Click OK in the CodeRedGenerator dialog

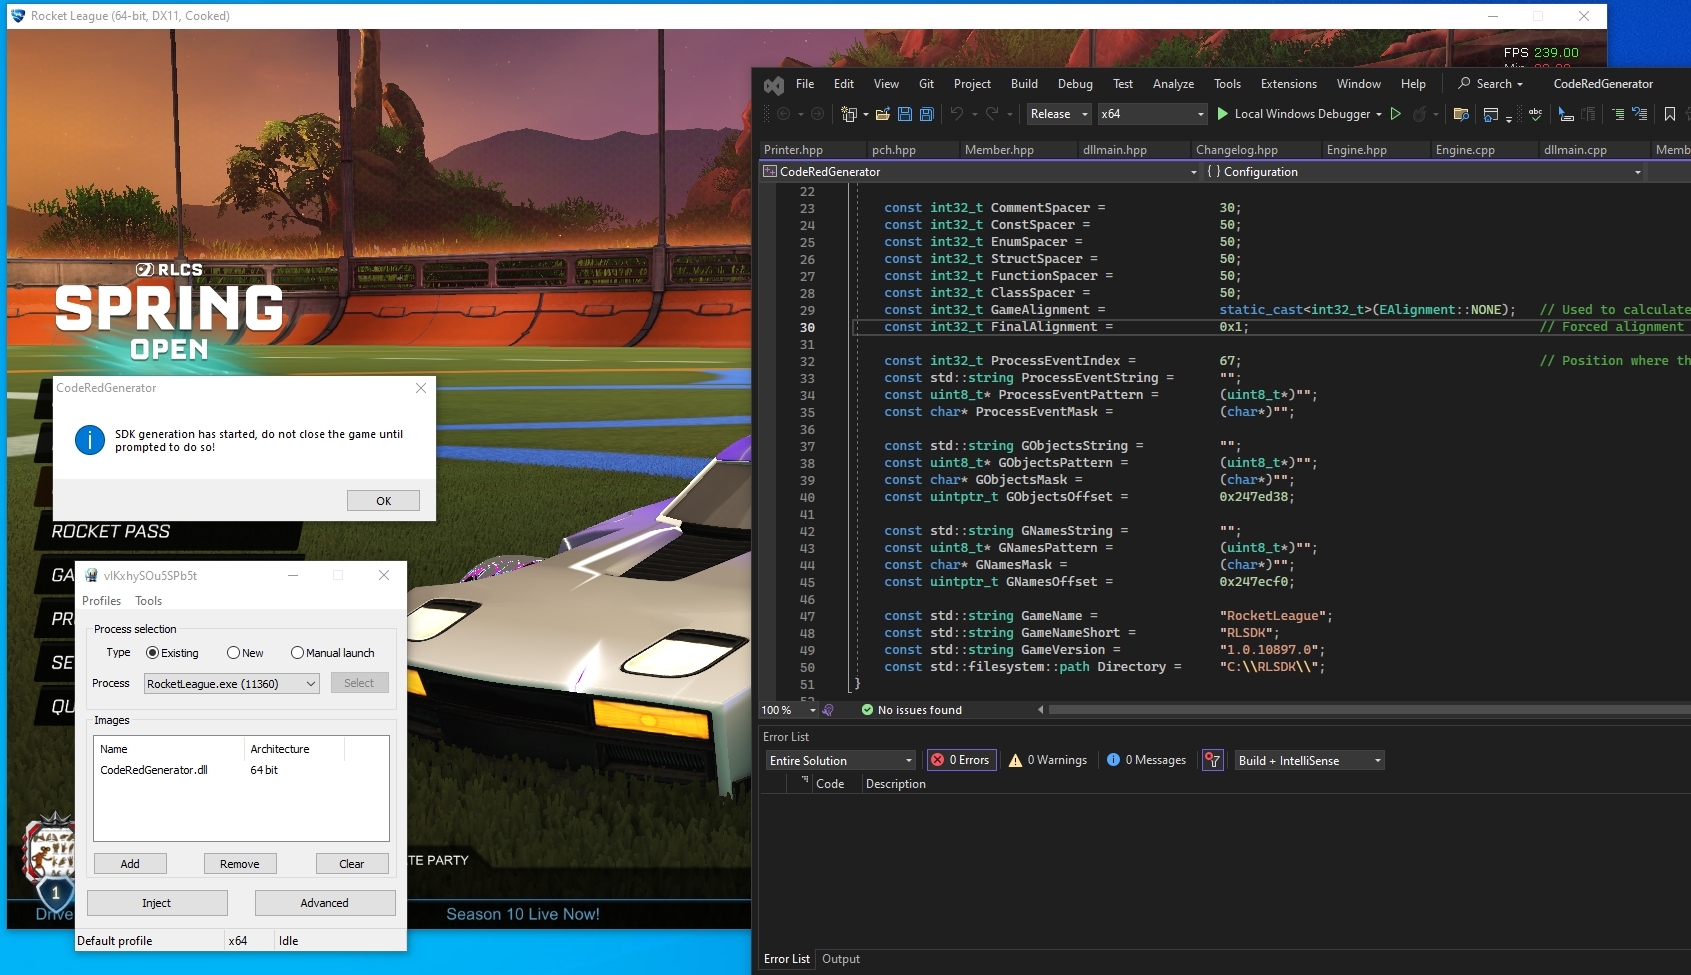383,501
